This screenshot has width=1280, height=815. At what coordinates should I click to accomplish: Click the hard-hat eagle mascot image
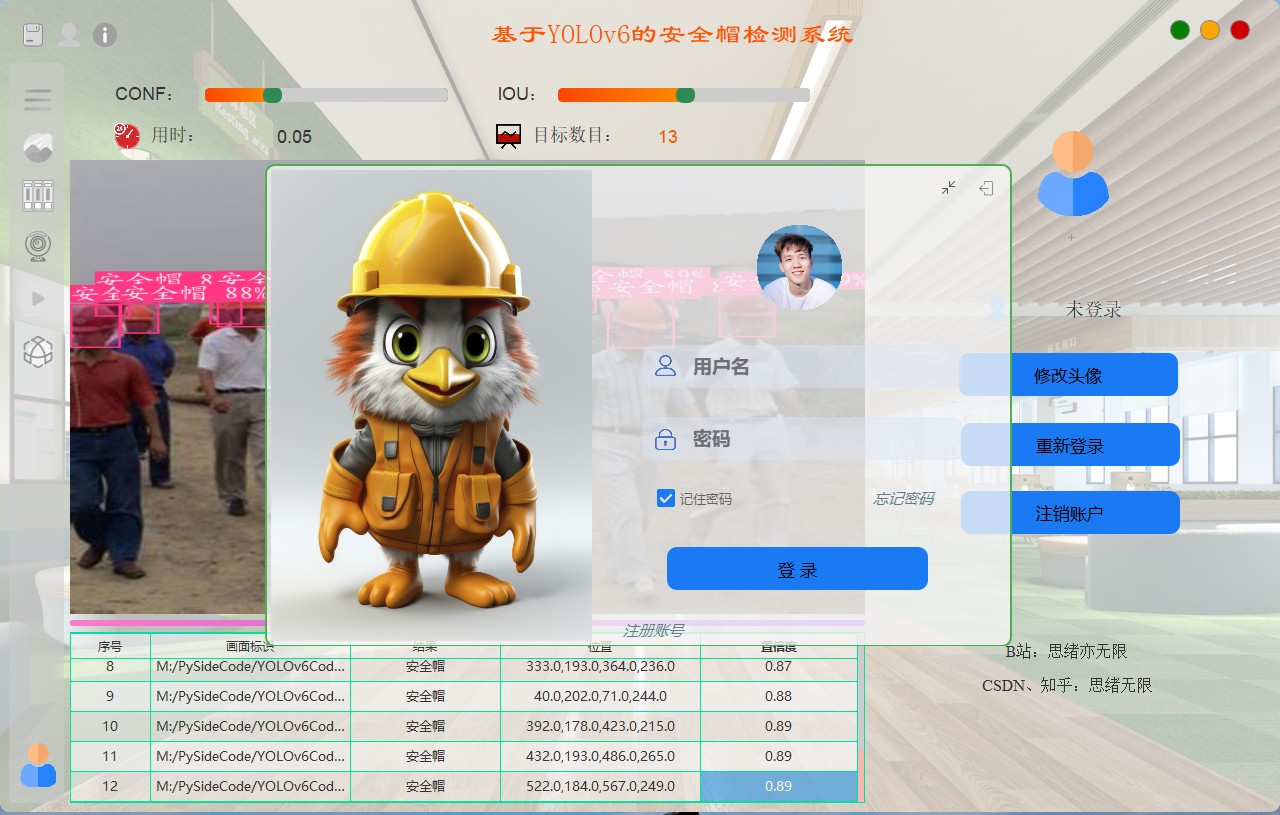tap(431, 405)
